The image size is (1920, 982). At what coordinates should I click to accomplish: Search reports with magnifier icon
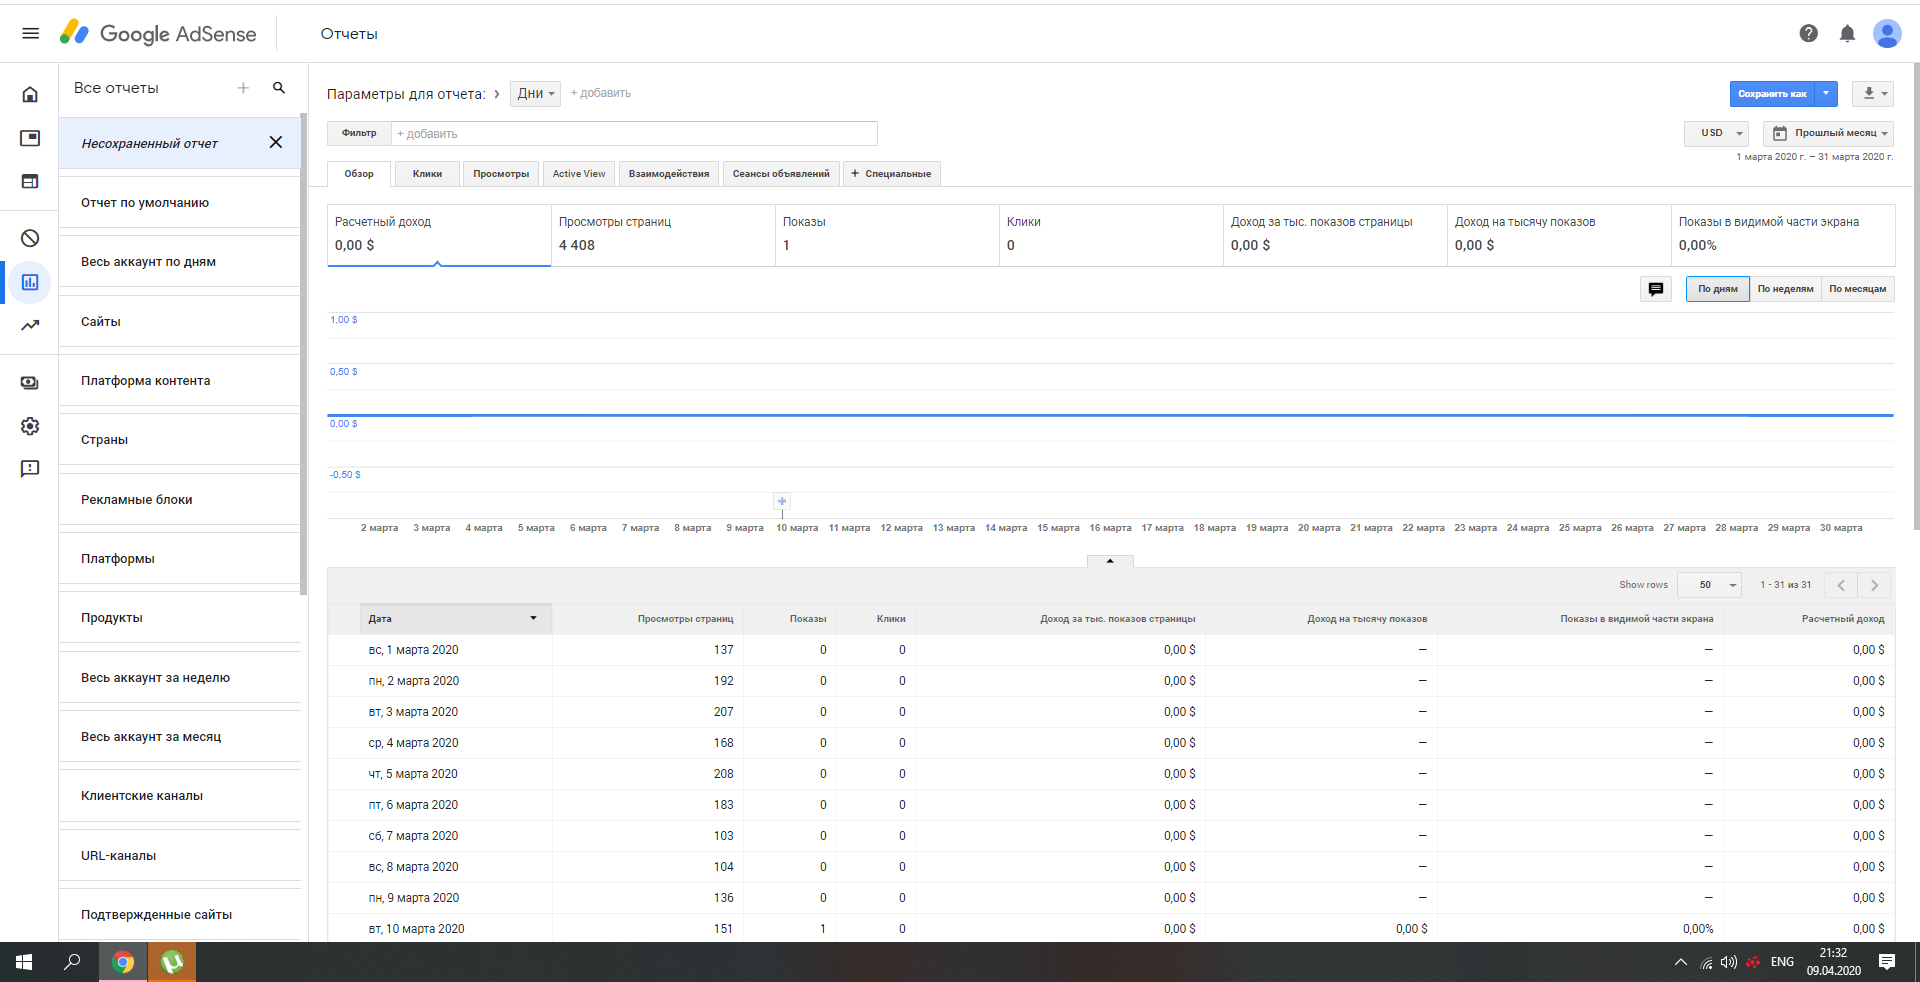tap(279, 88)
